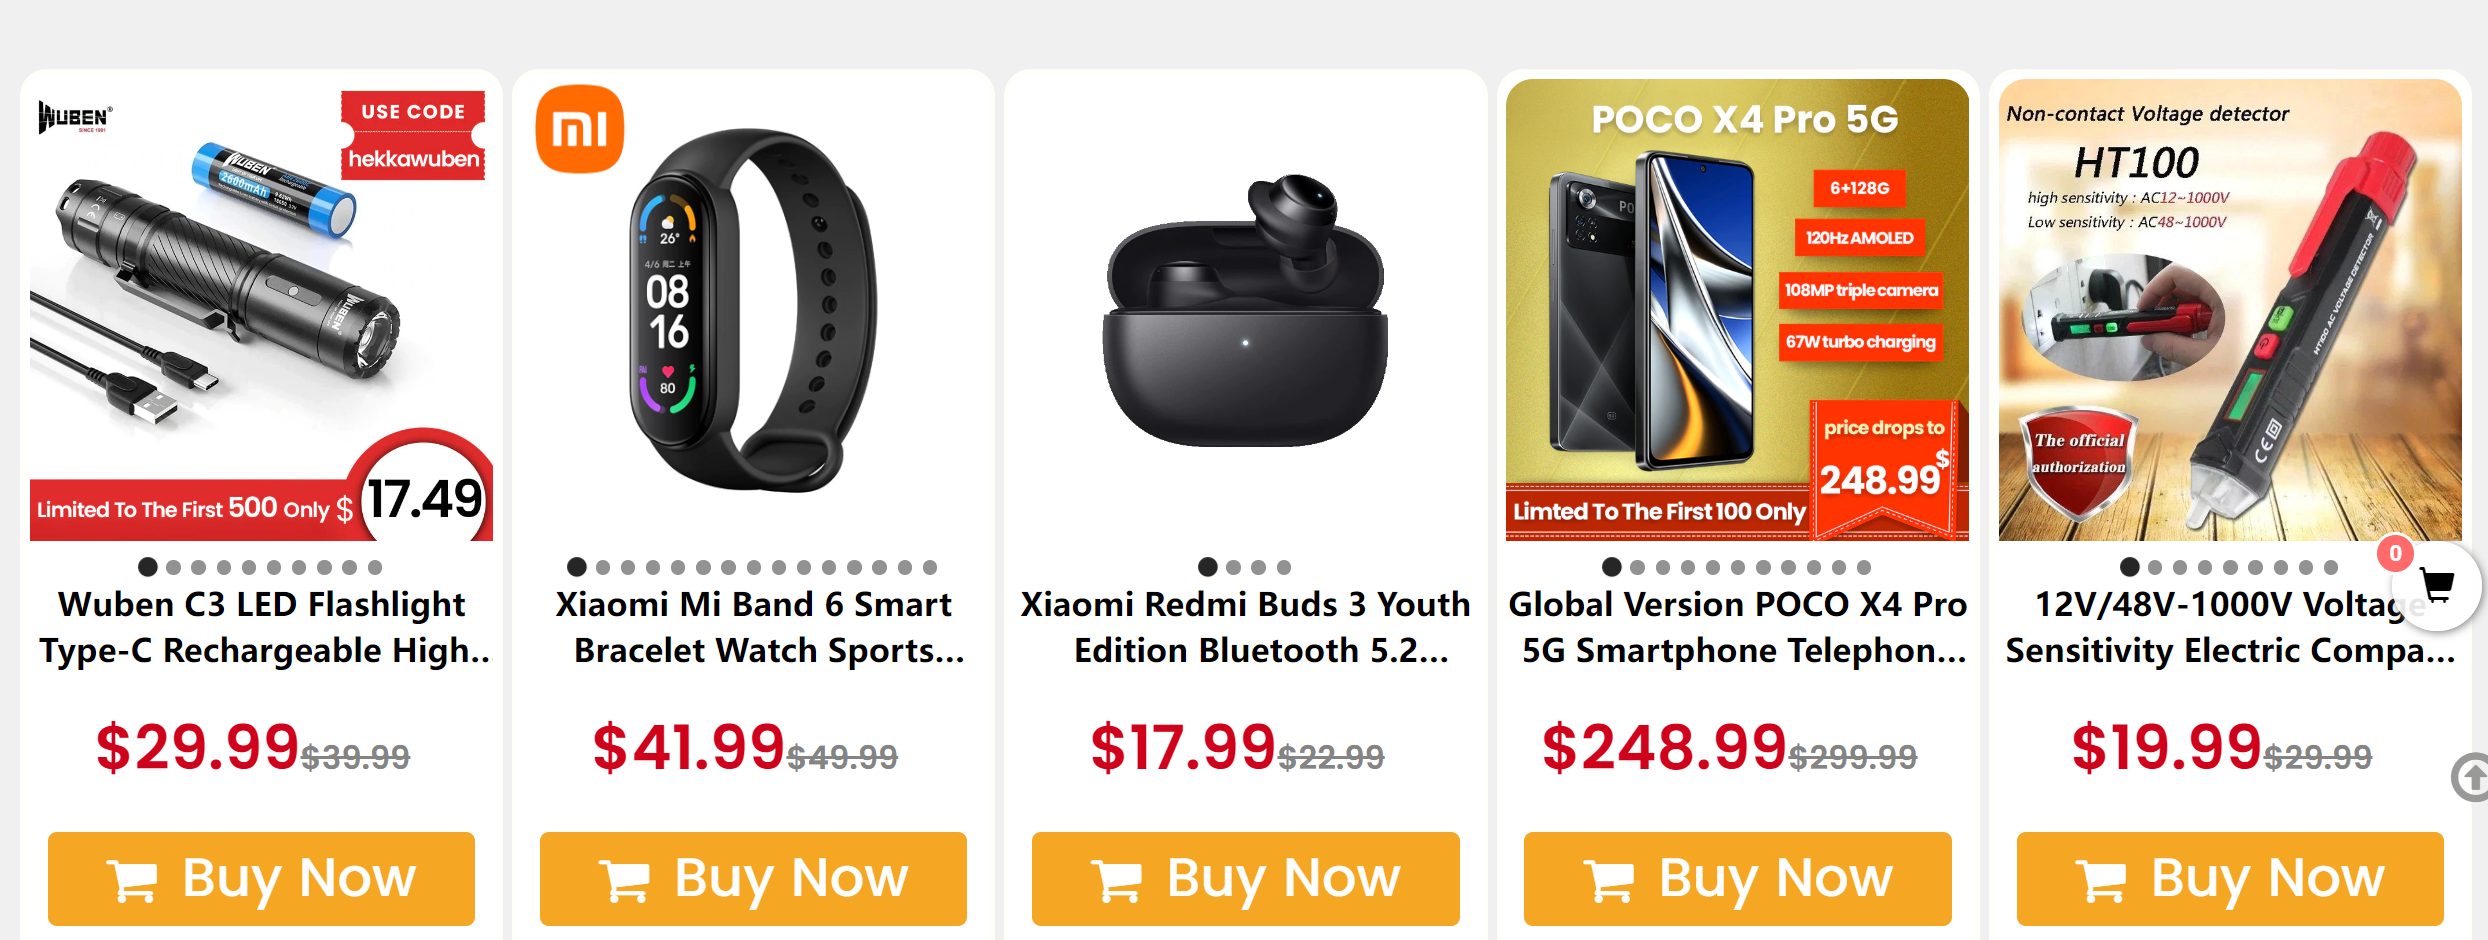Open the floating shopping cart icon
Screen dimensions: 2488x940
2438,587
